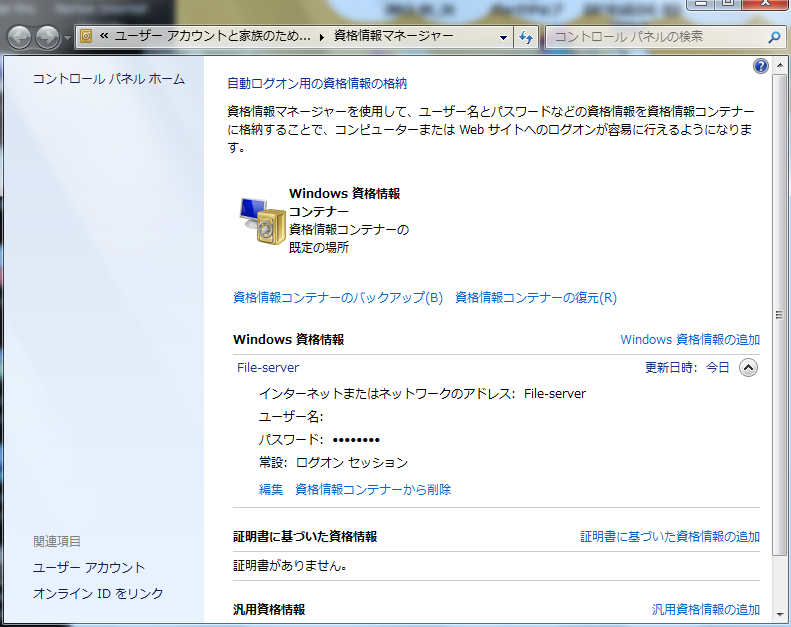Click 資格情報コンテナーの復元(R) link
This screenshot has width=791, height=627.
point(536,298)
